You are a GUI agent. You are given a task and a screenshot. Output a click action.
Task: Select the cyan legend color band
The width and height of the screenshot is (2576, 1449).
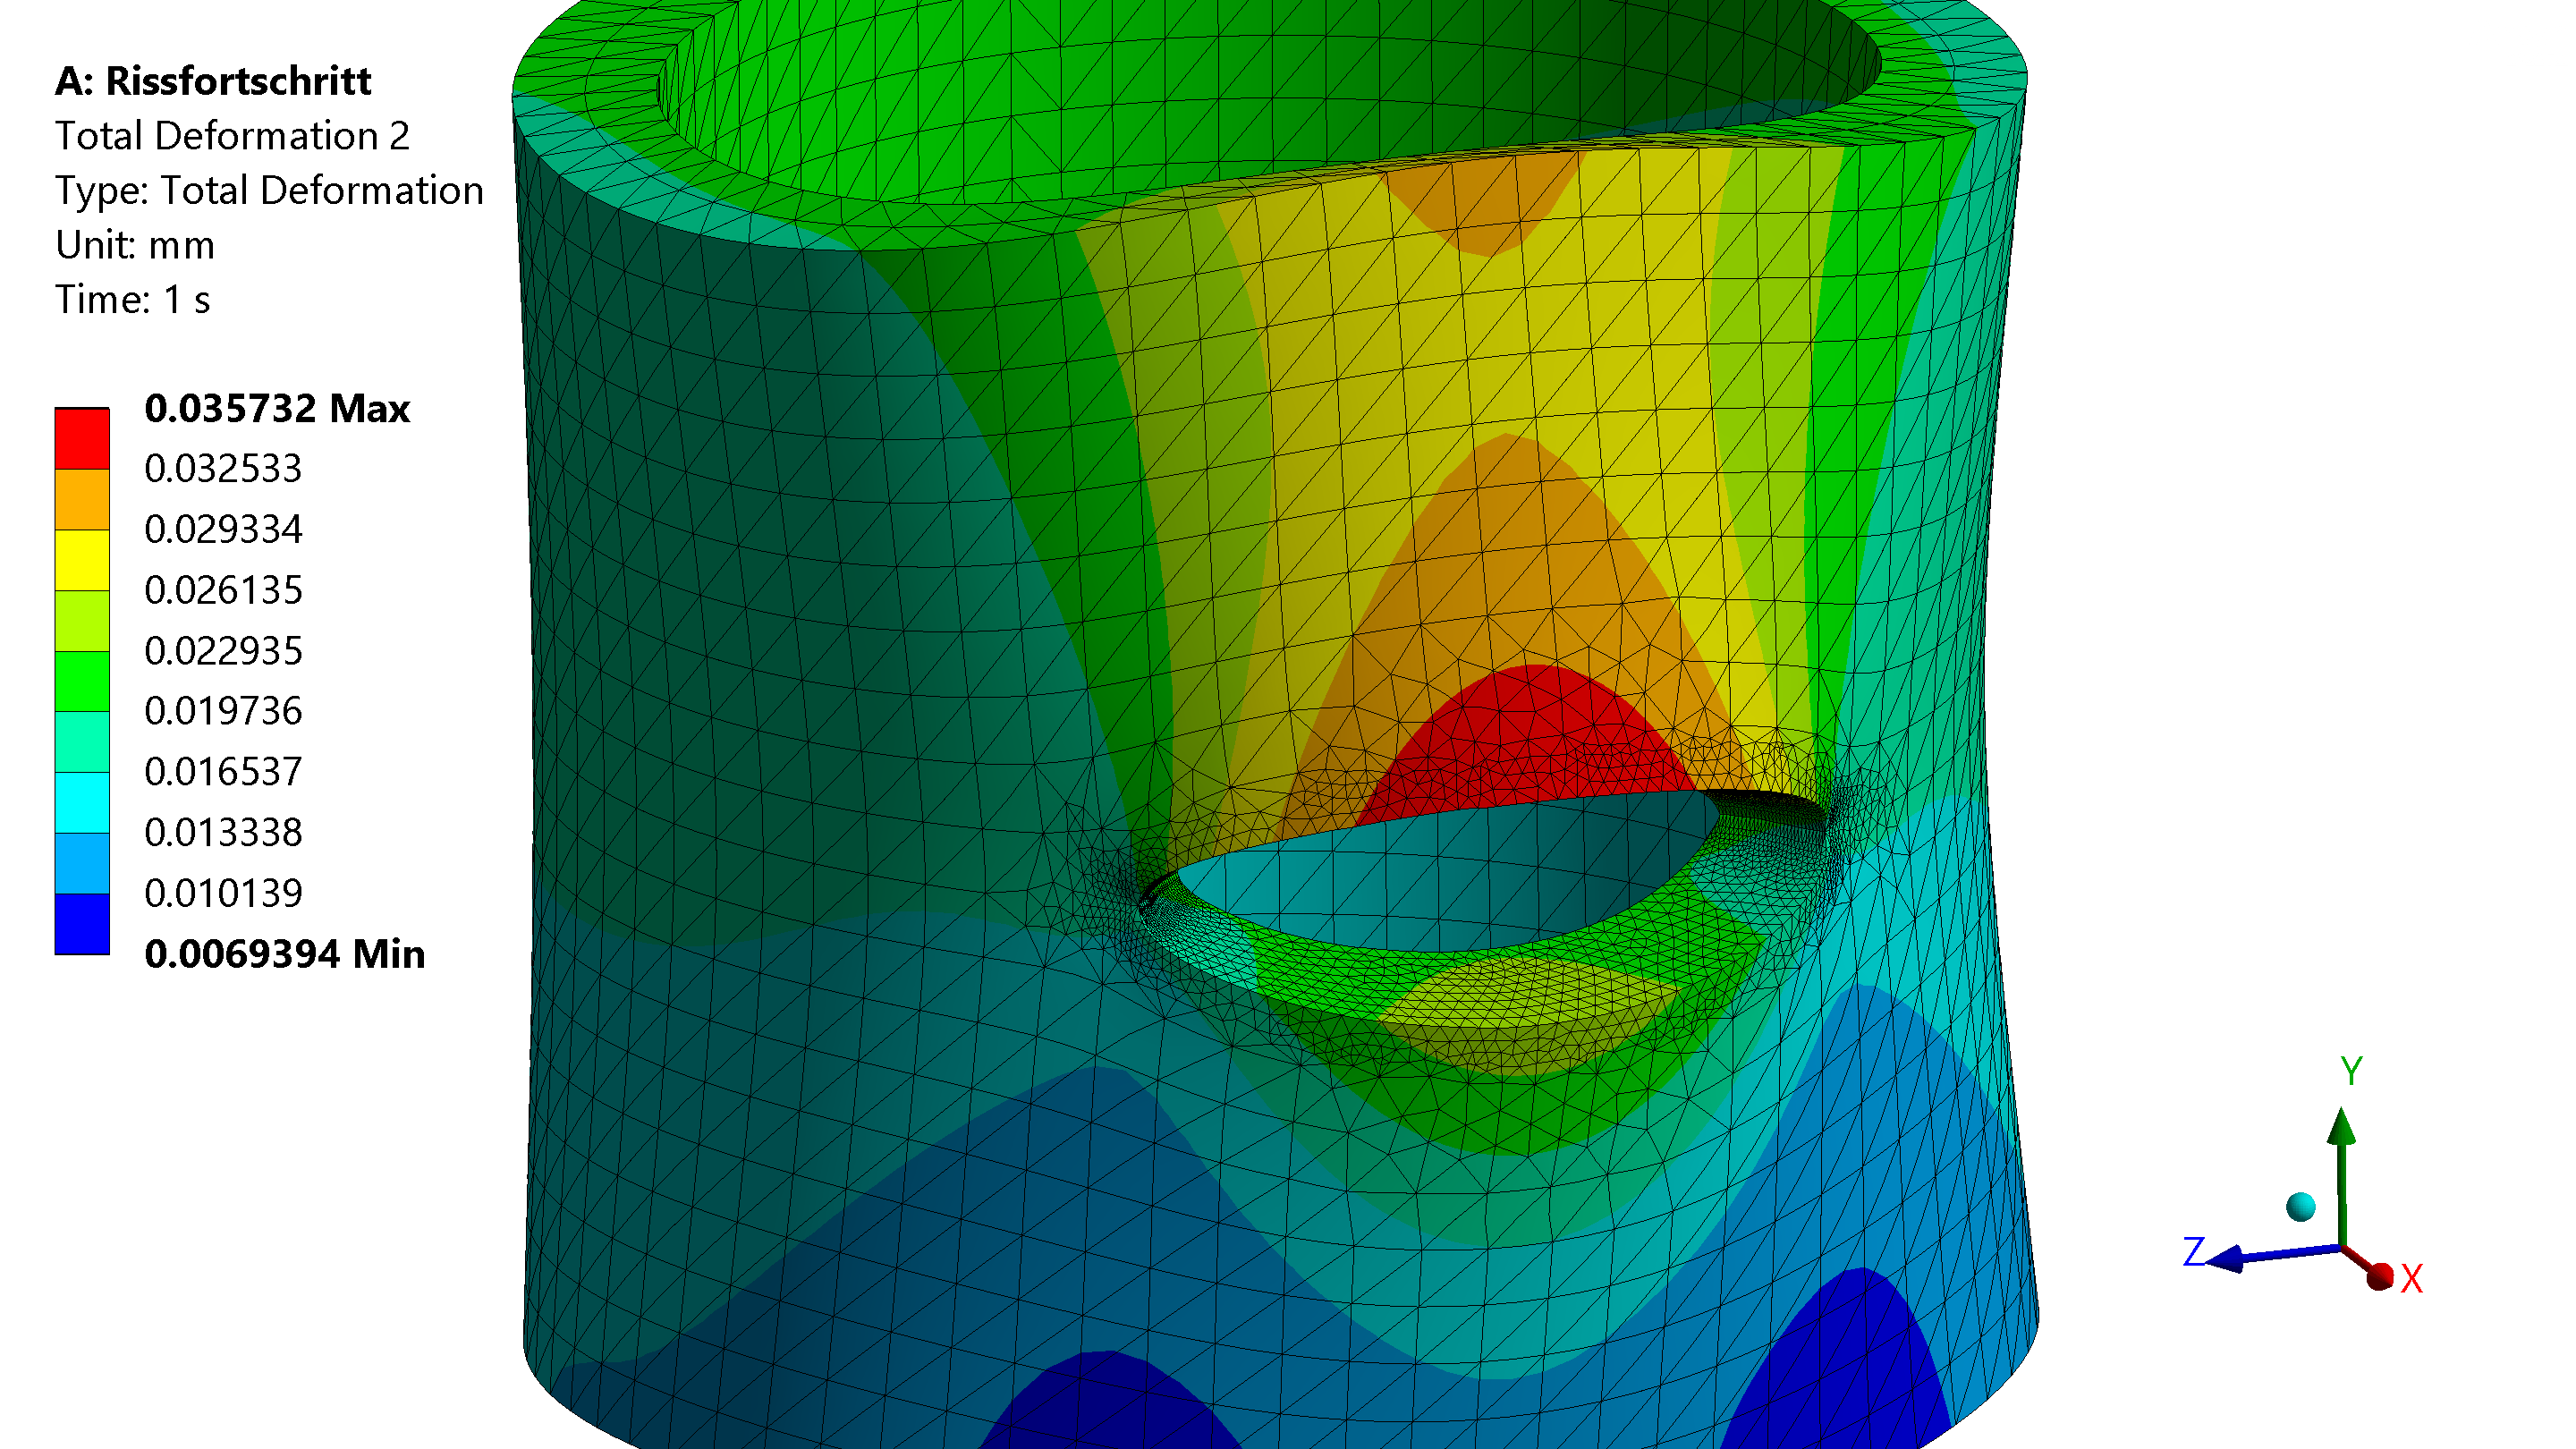point(82,802)
